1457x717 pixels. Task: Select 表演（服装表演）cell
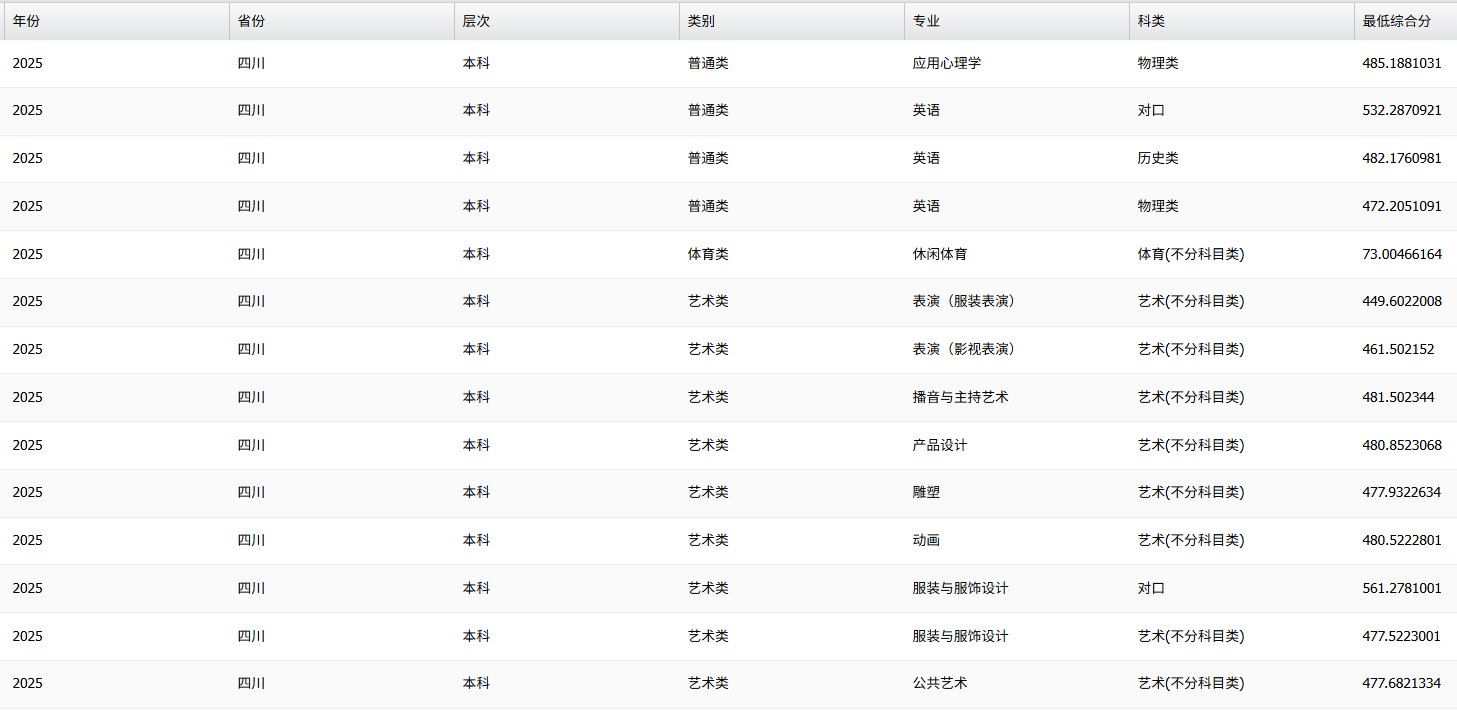(964, 301)
